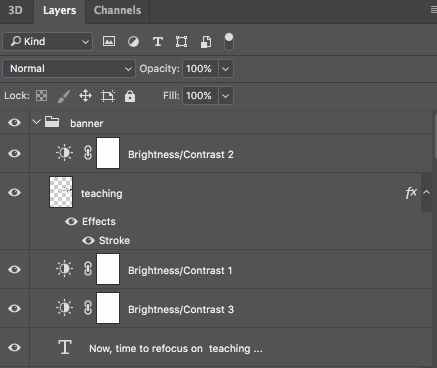Filter for smart objects icon

click(206, 42)
